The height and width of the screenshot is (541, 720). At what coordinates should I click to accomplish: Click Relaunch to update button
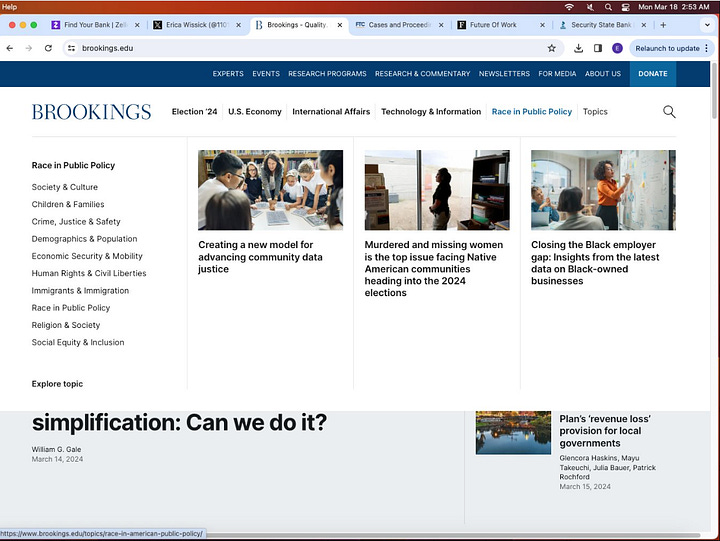click(x=671, y=48)
